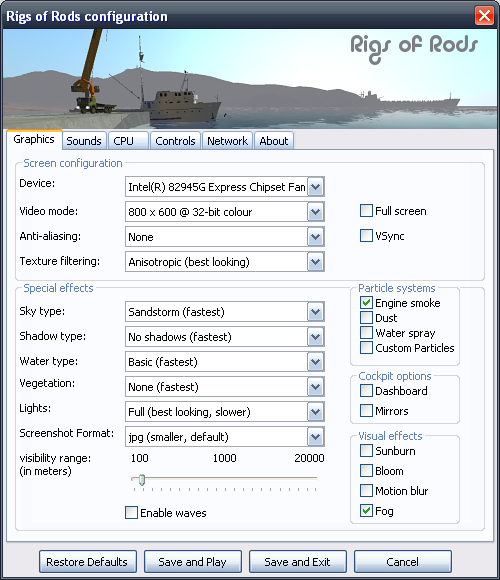Click the Save and Play button
Screen dimensions: 500x580
[192, 562]
